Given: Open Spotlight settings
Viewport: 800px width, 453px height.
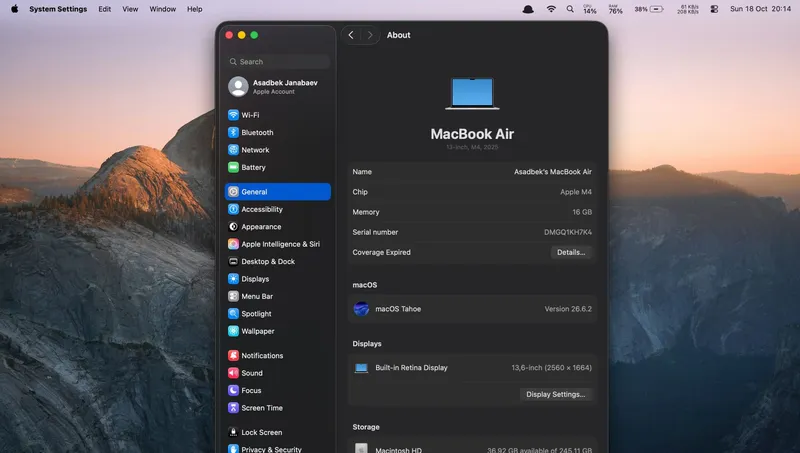Looking at the screenshot, I should tap(278, 313).
